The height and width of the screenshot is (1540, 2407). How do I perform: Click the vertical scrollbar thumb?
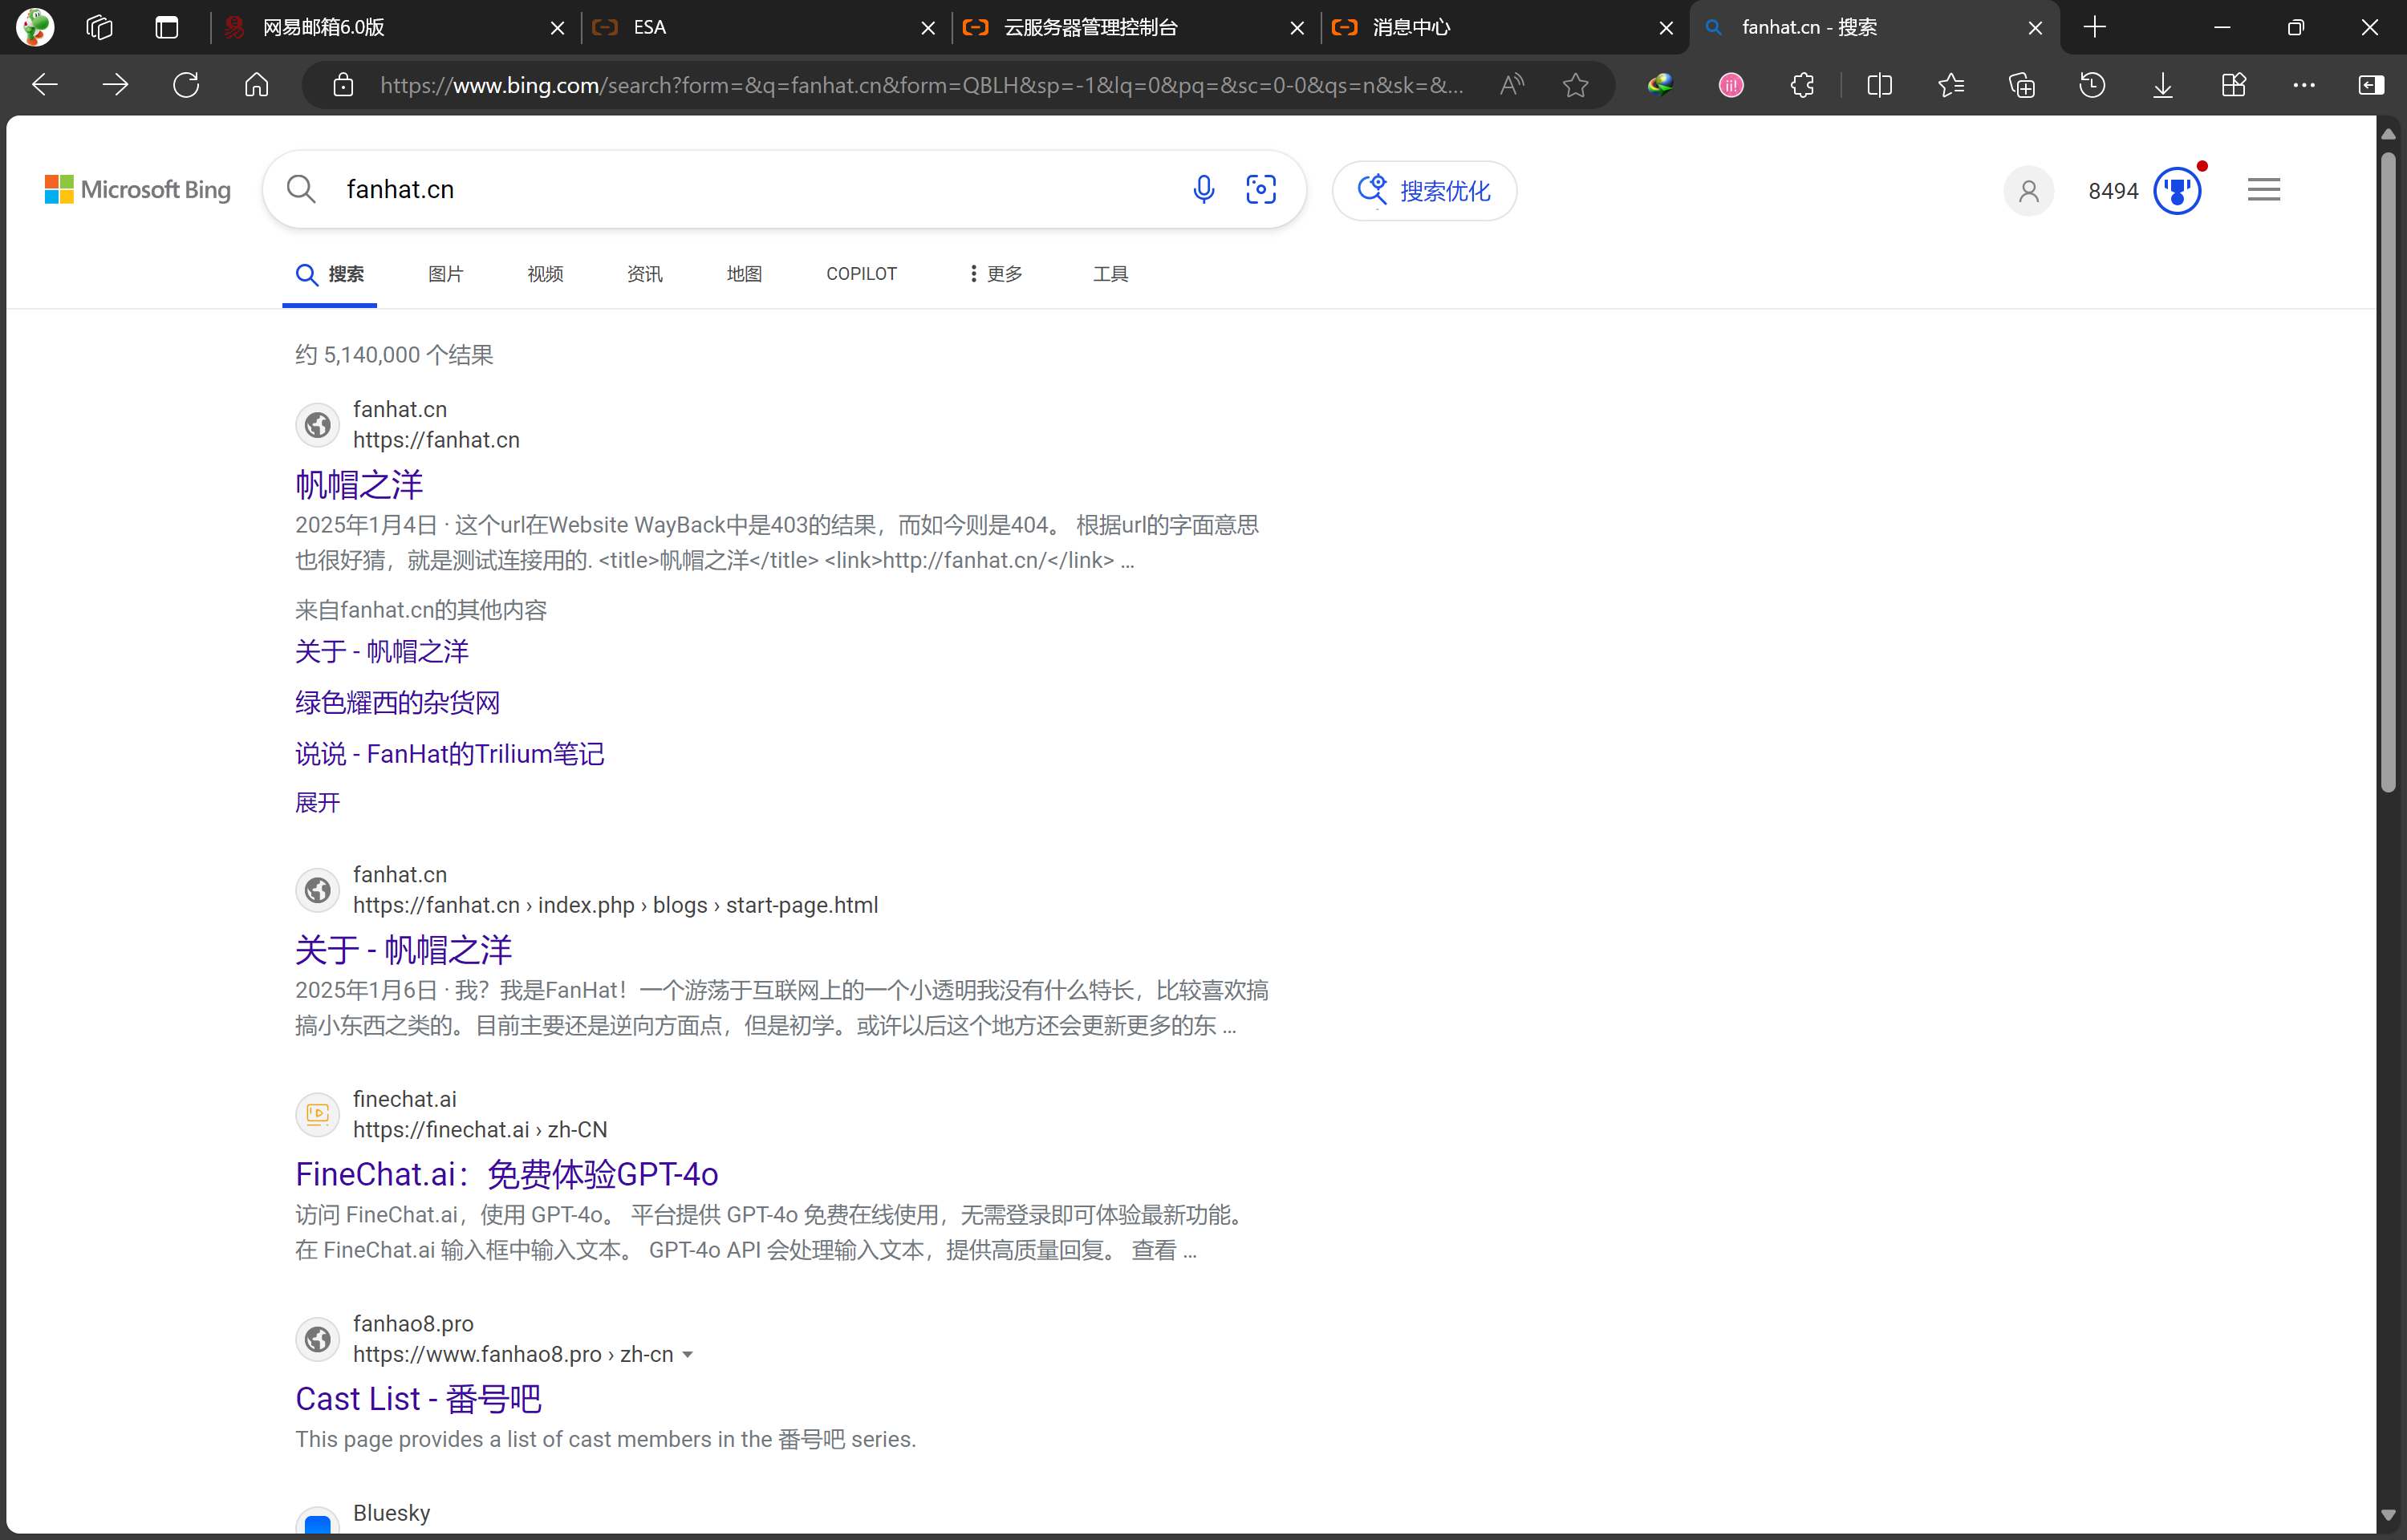coord(2388,472)
